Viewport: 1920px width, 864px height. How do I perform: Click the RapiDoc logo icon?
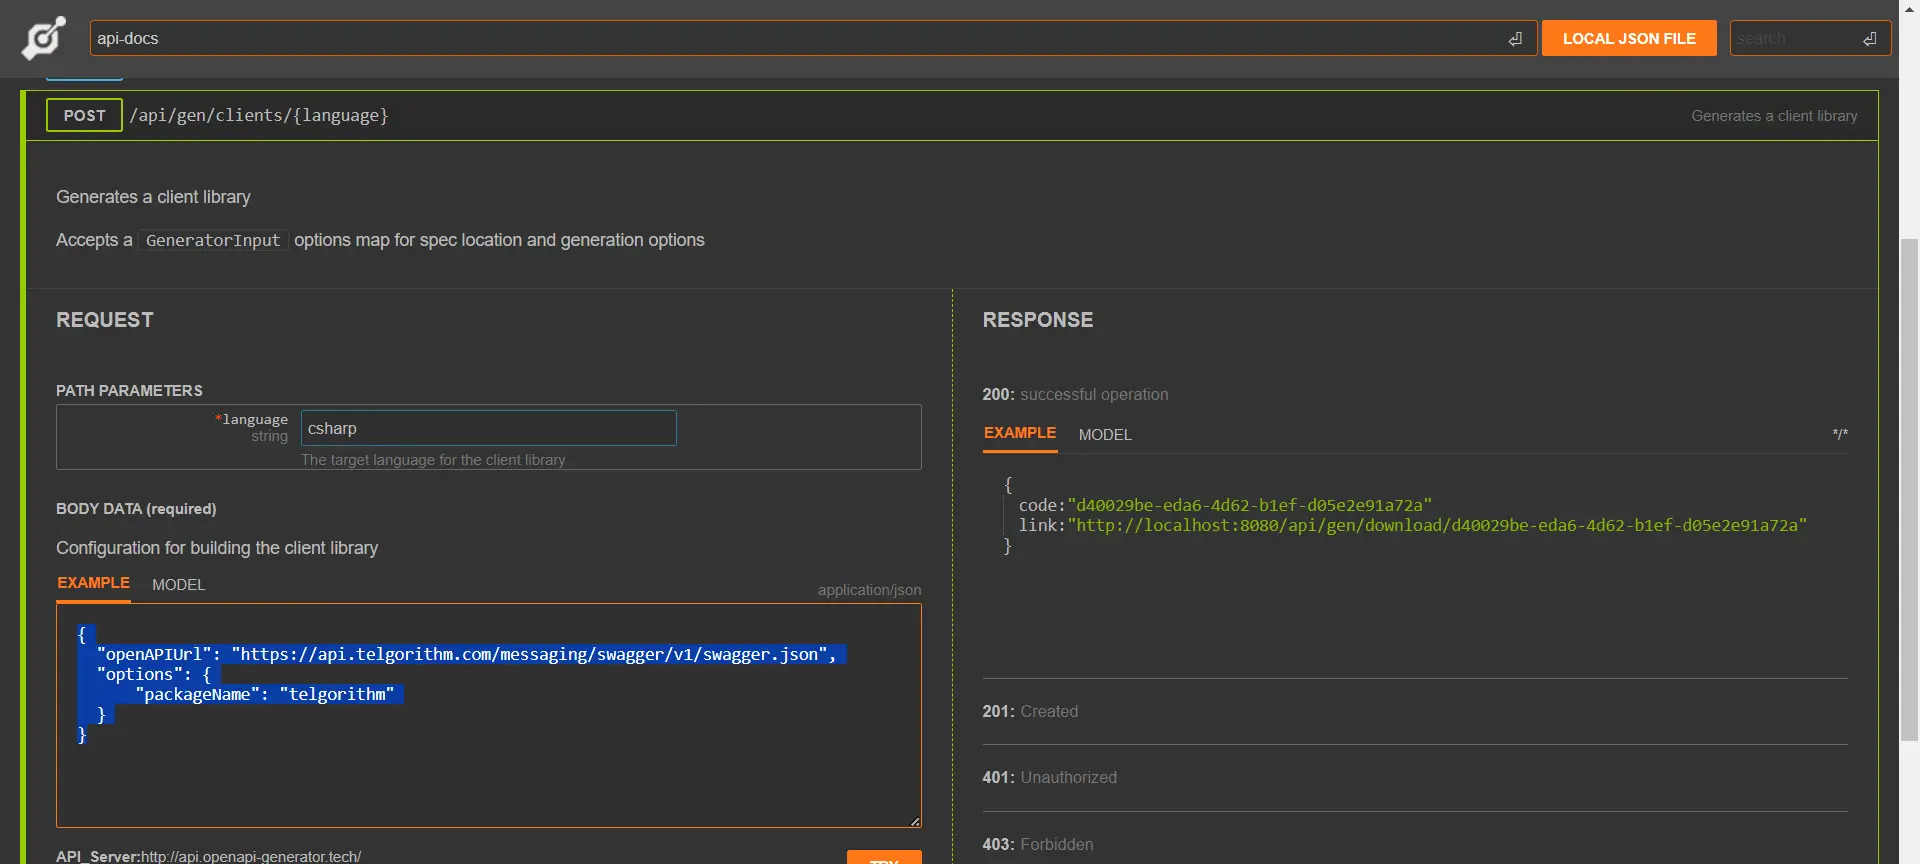tap(43, 38)
